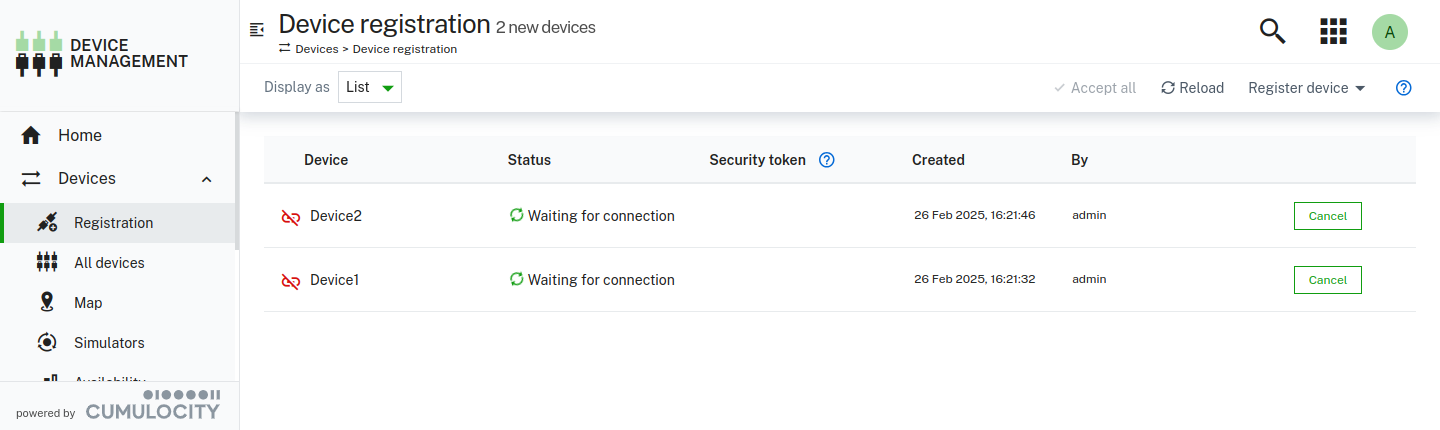This screenshot has height=430, width=1440.
Task: Cancel the Device1 registration
Action: click(1327, 280)
